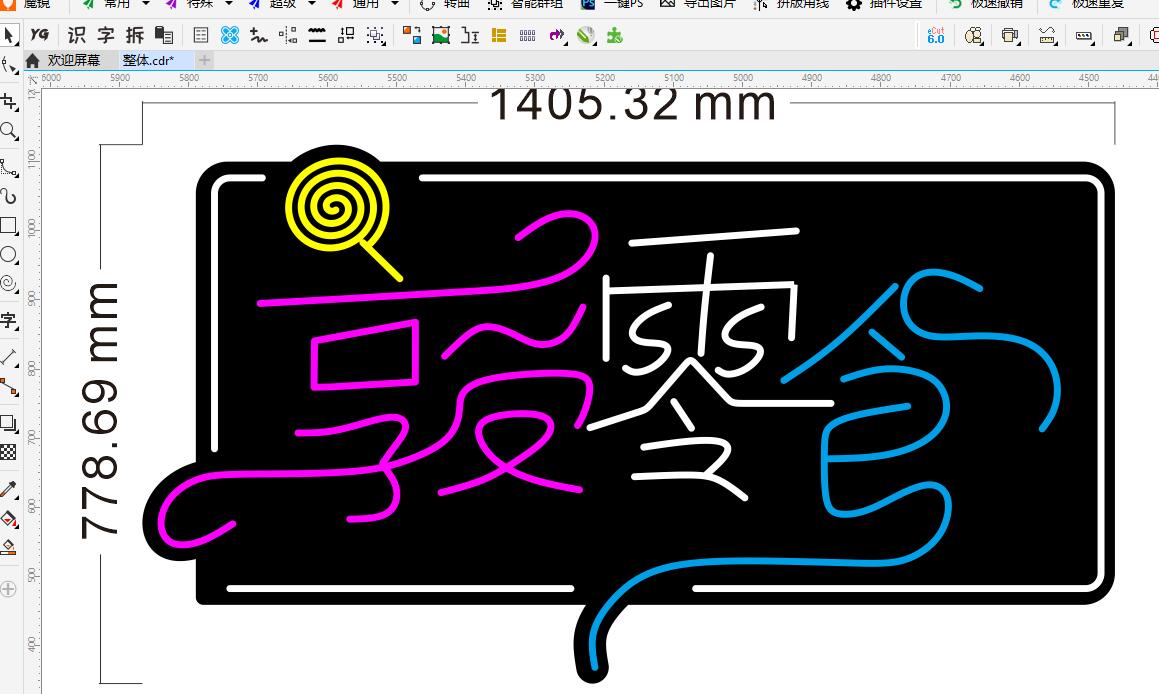Click the document page copy icon
This screenshot has height=694, width=1159.
[x=164, y=35]
